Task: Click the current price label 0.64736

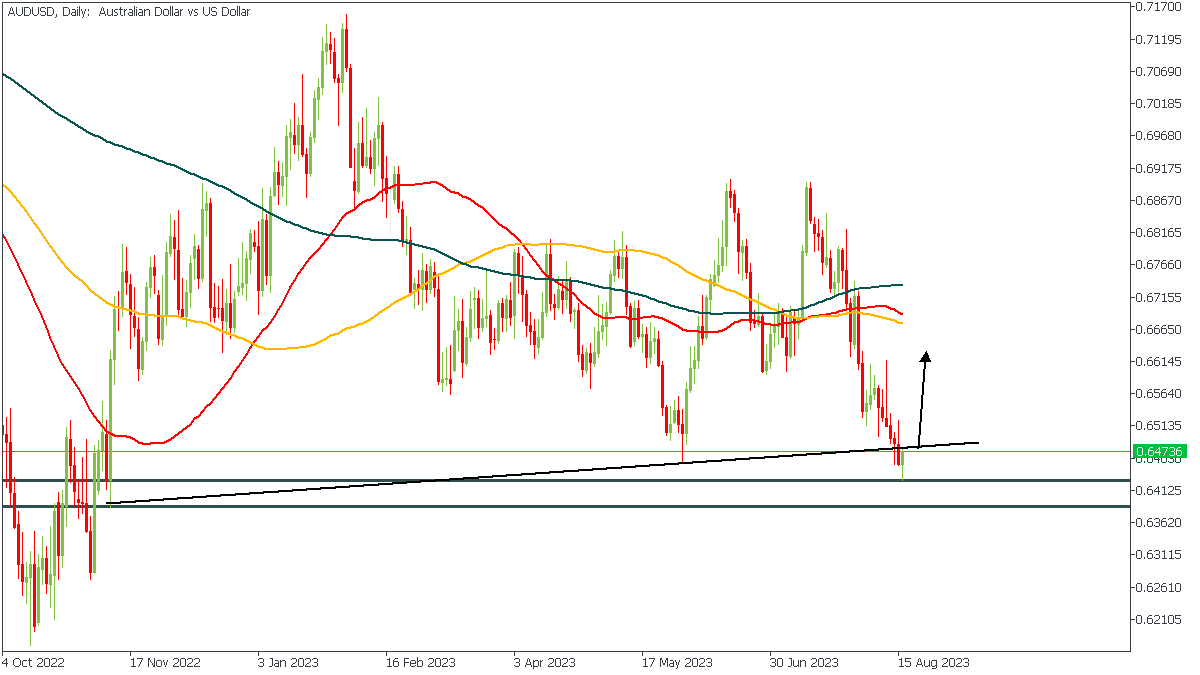Action: 1157,452
